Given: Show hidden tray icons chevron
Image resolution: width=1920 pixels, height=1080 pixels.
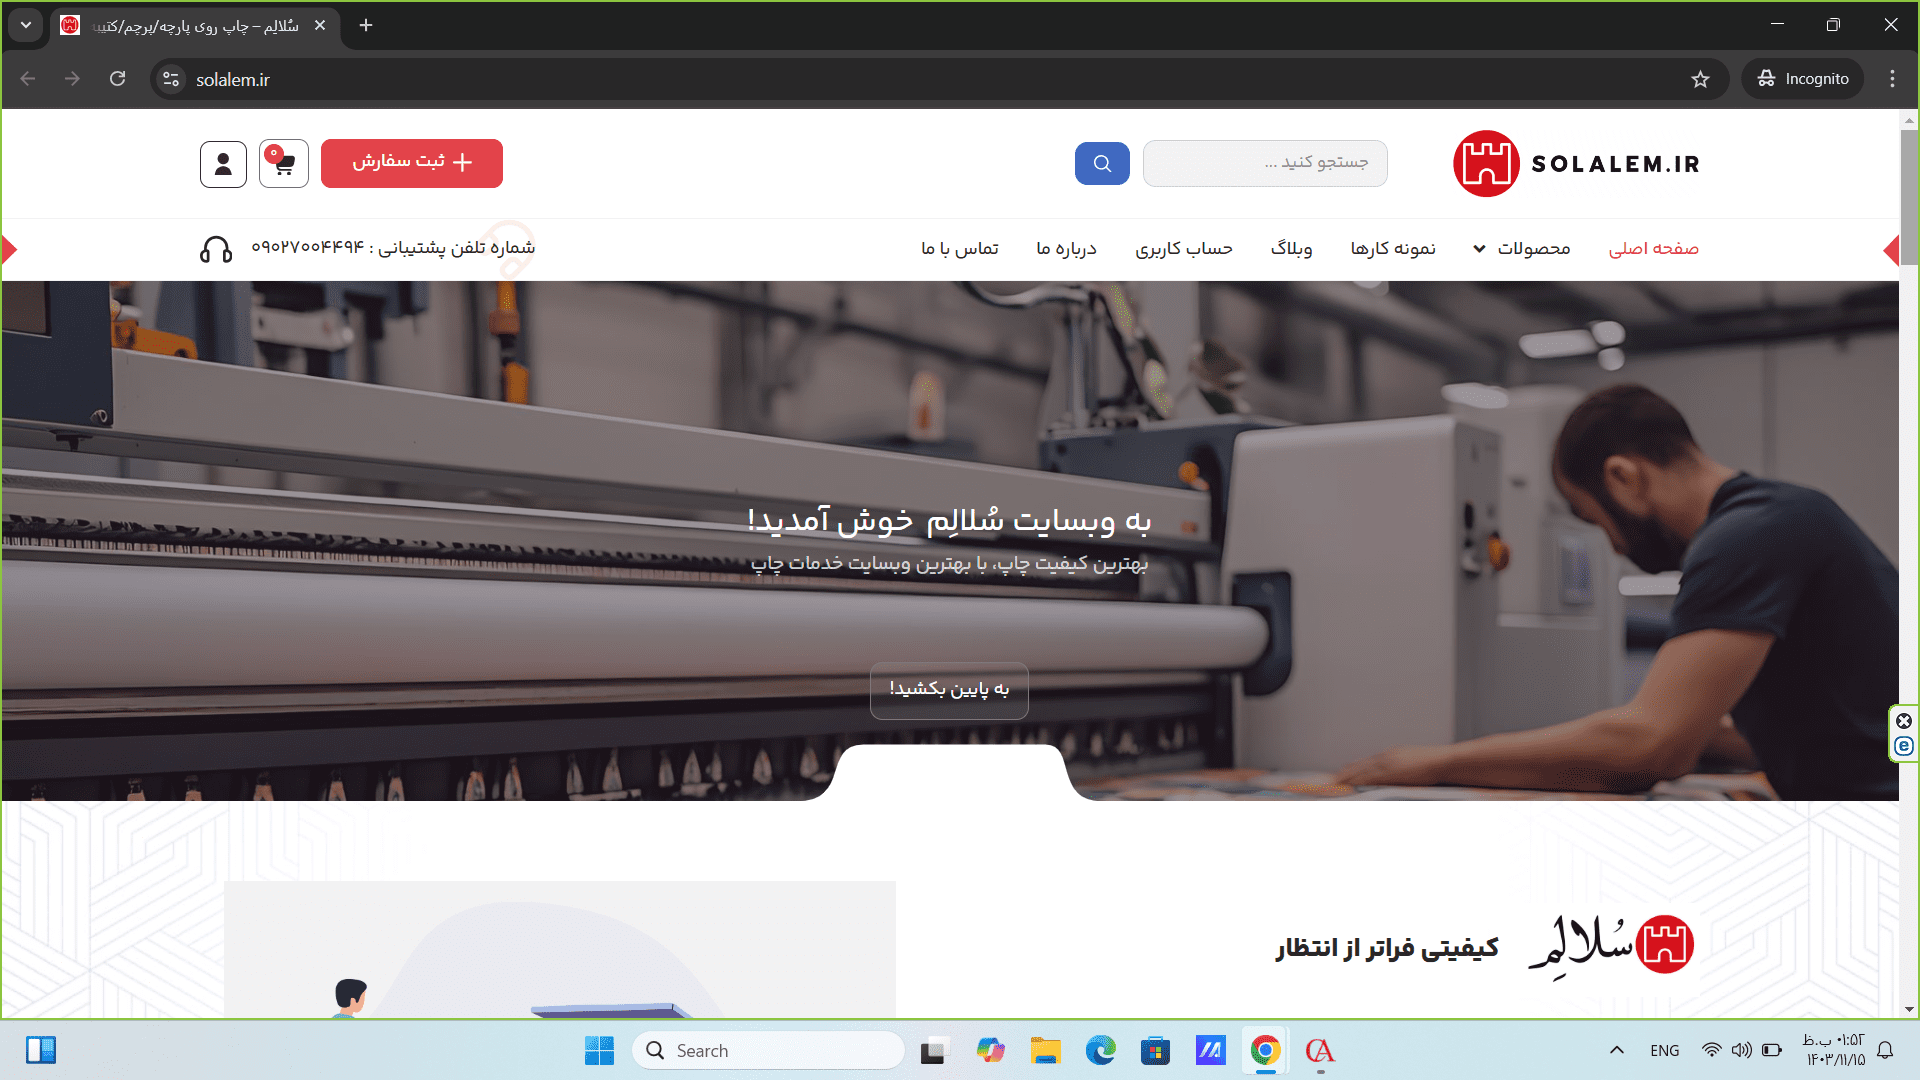Looking at the screenshot, I should click(1616, 1051).
